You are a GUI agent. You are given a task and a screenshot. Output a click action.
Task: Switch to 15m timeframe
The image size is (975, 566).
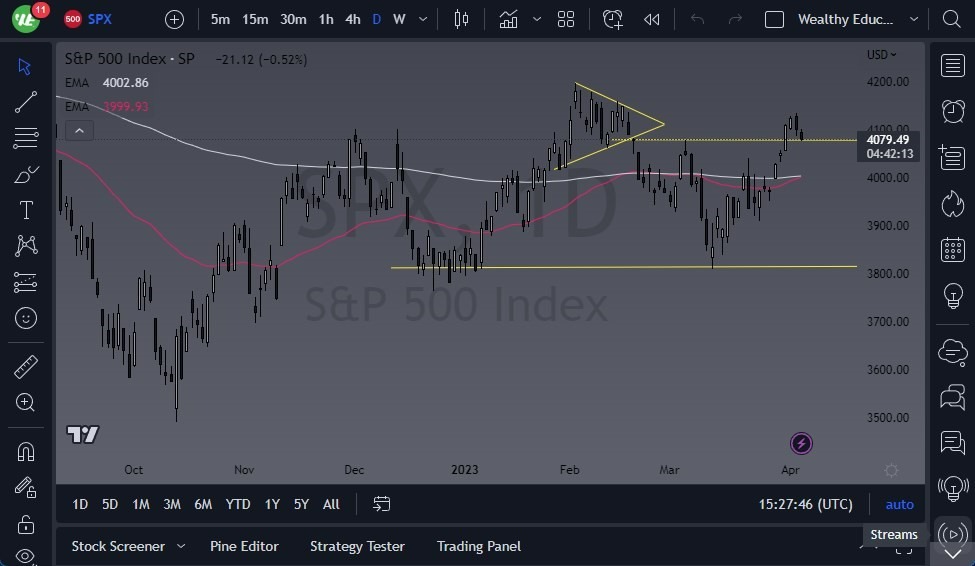255,19
